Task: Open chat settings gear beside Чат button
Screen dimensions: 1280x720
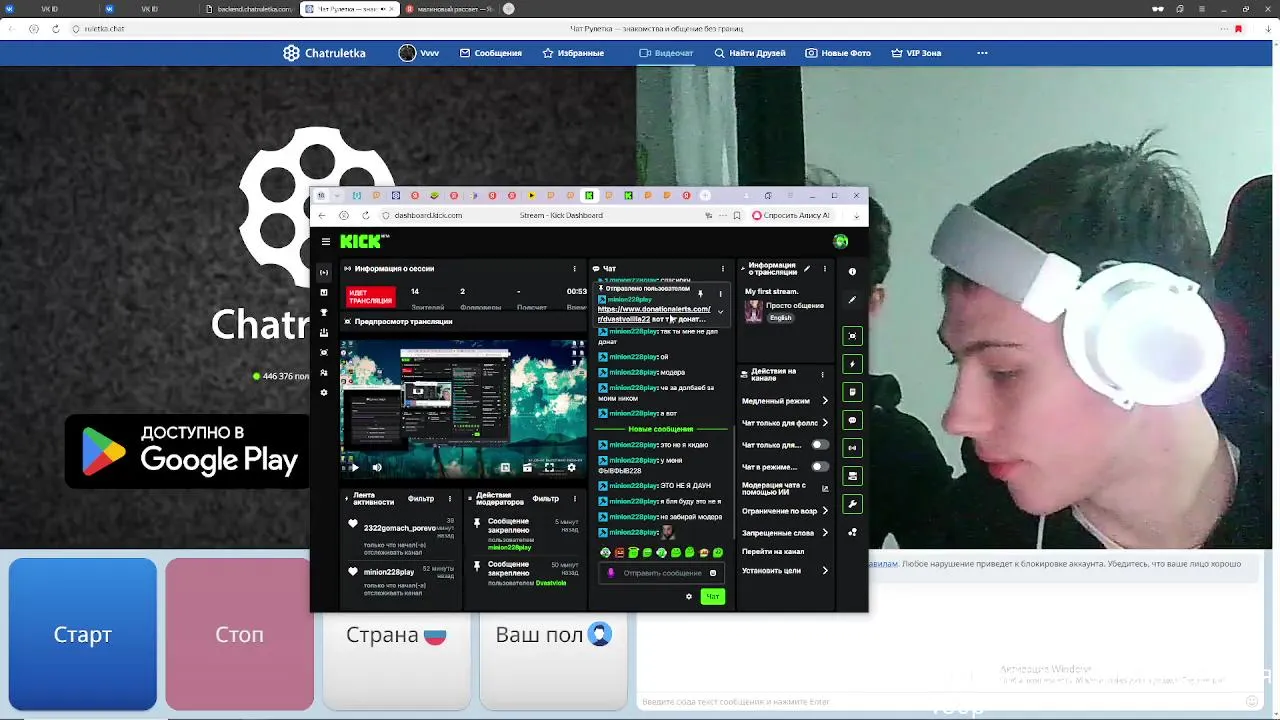Action: coord(688,597)
